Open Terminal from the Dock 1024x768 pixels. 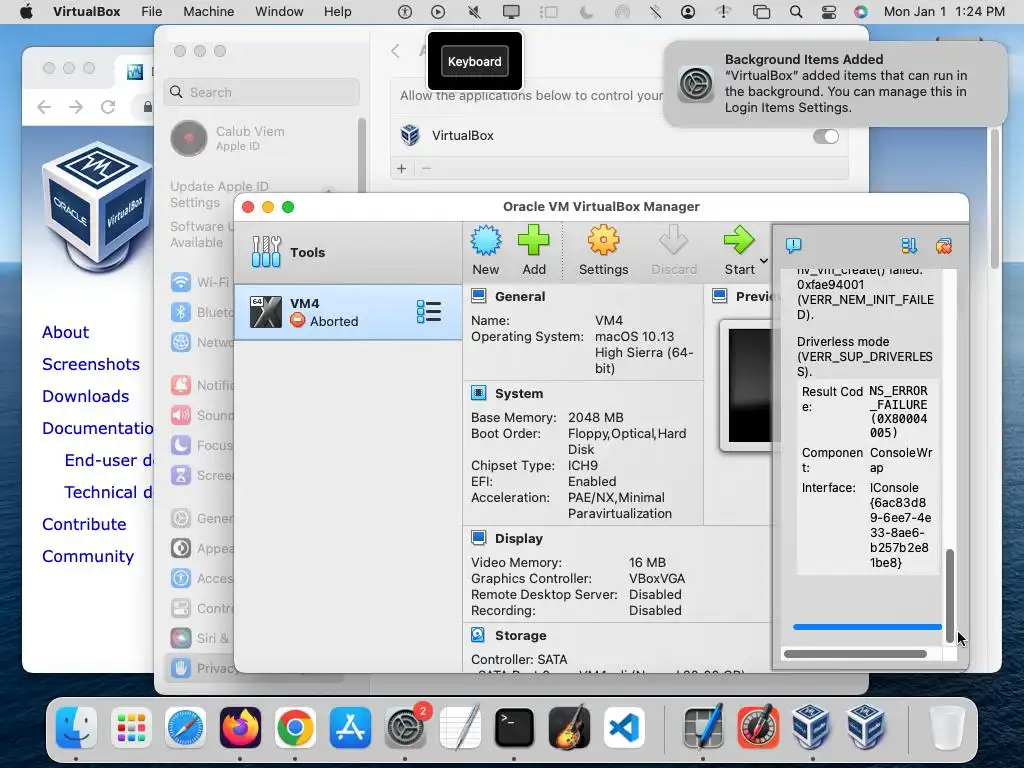(x=515, y=728)
